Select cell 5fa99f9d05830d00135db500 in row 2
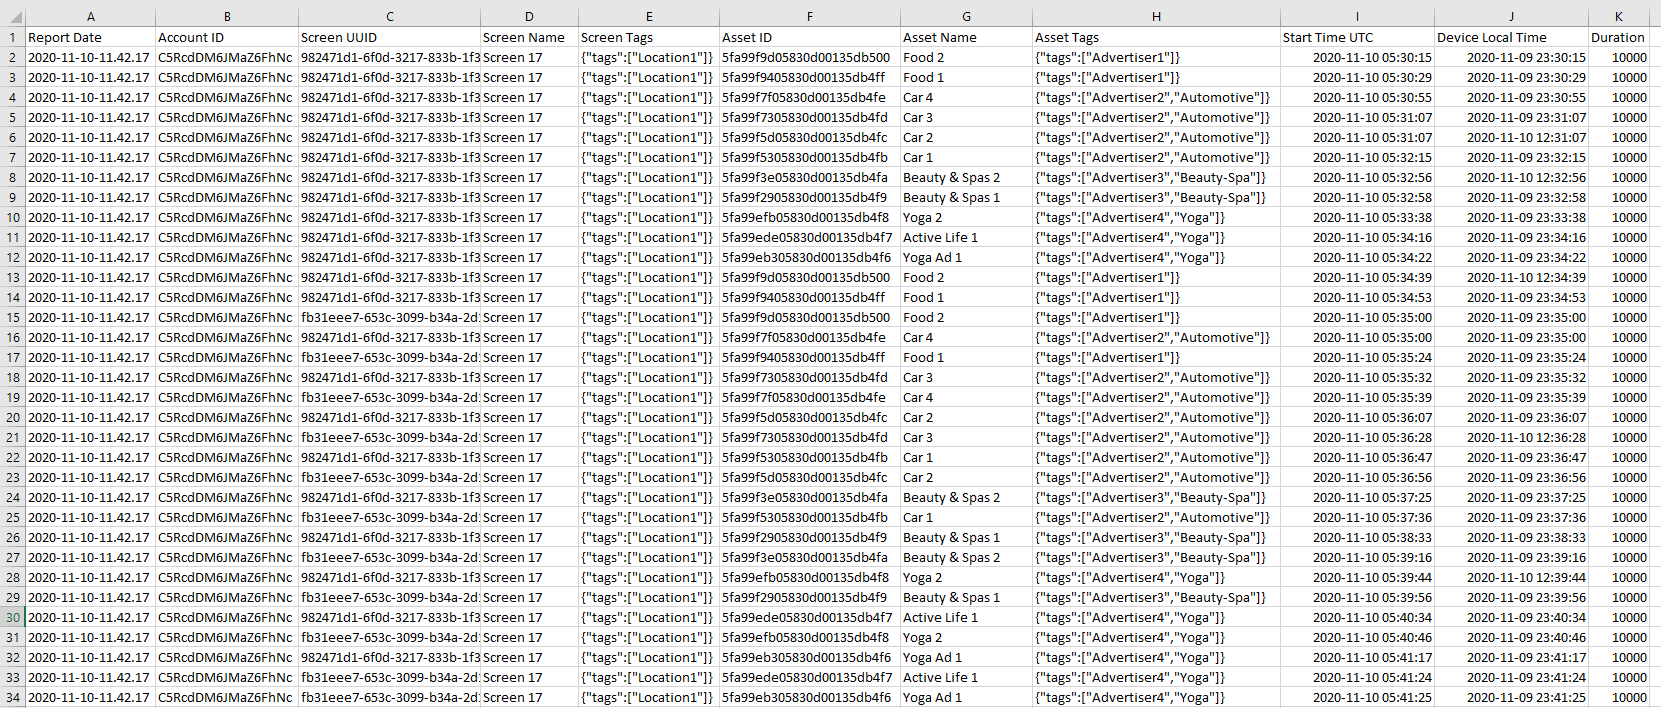This screenshot has height=708, width=1661. point(809,57)
